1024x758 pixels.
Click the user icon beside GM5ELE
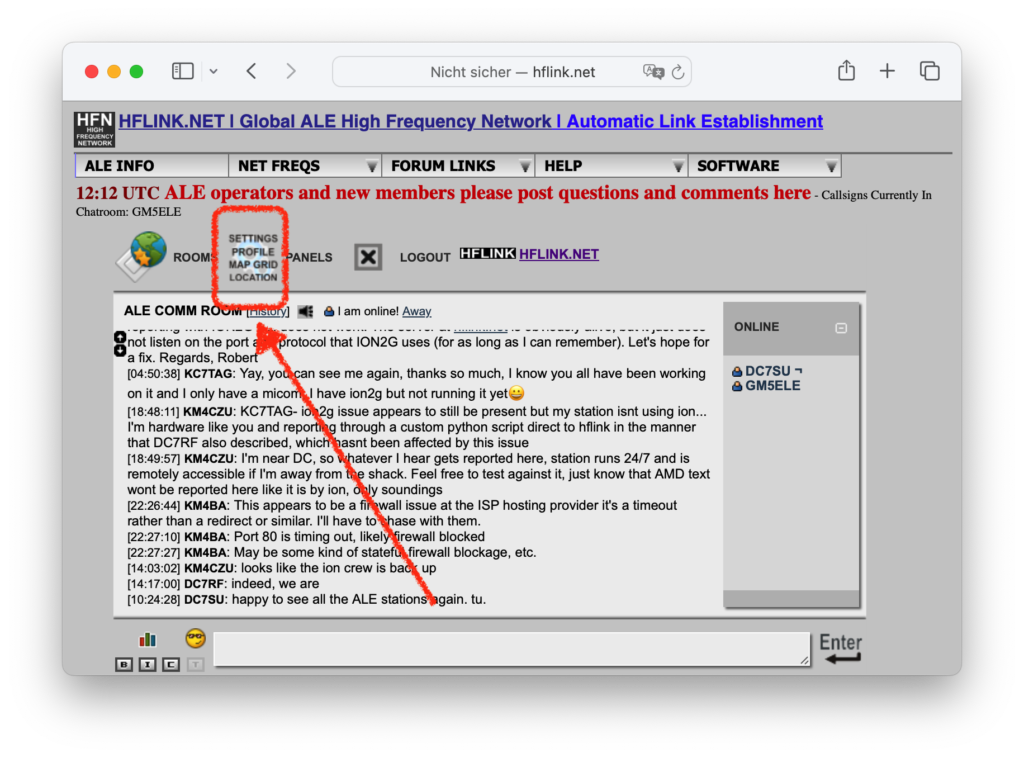(737, 386)
